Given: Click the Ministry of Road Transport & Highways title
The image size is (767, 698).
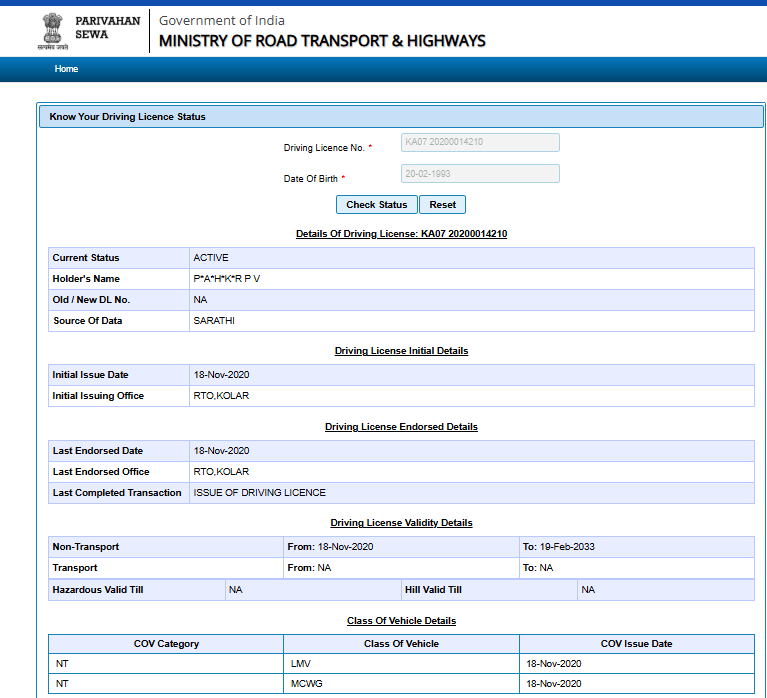Looking at the screenshot, I should tap(322, 41).
